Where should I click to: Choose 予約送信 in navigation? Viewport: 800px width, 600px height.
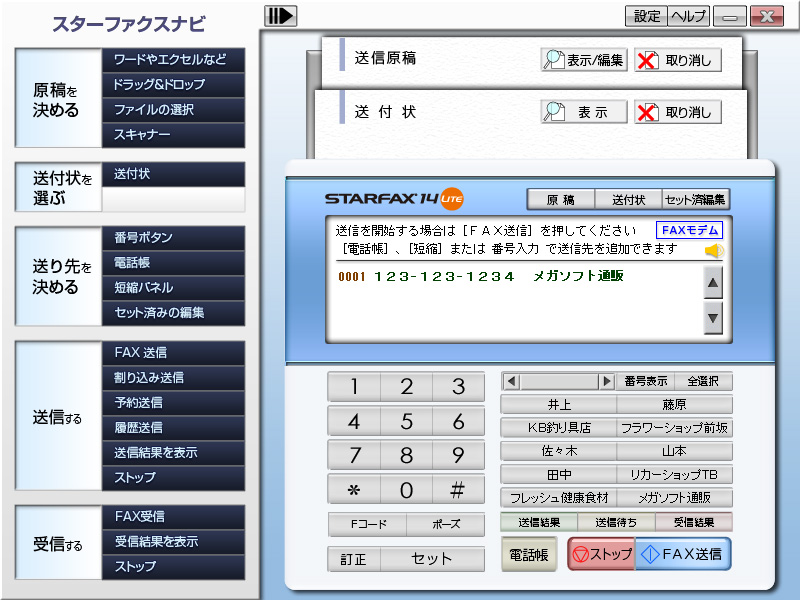coord(173,403)
